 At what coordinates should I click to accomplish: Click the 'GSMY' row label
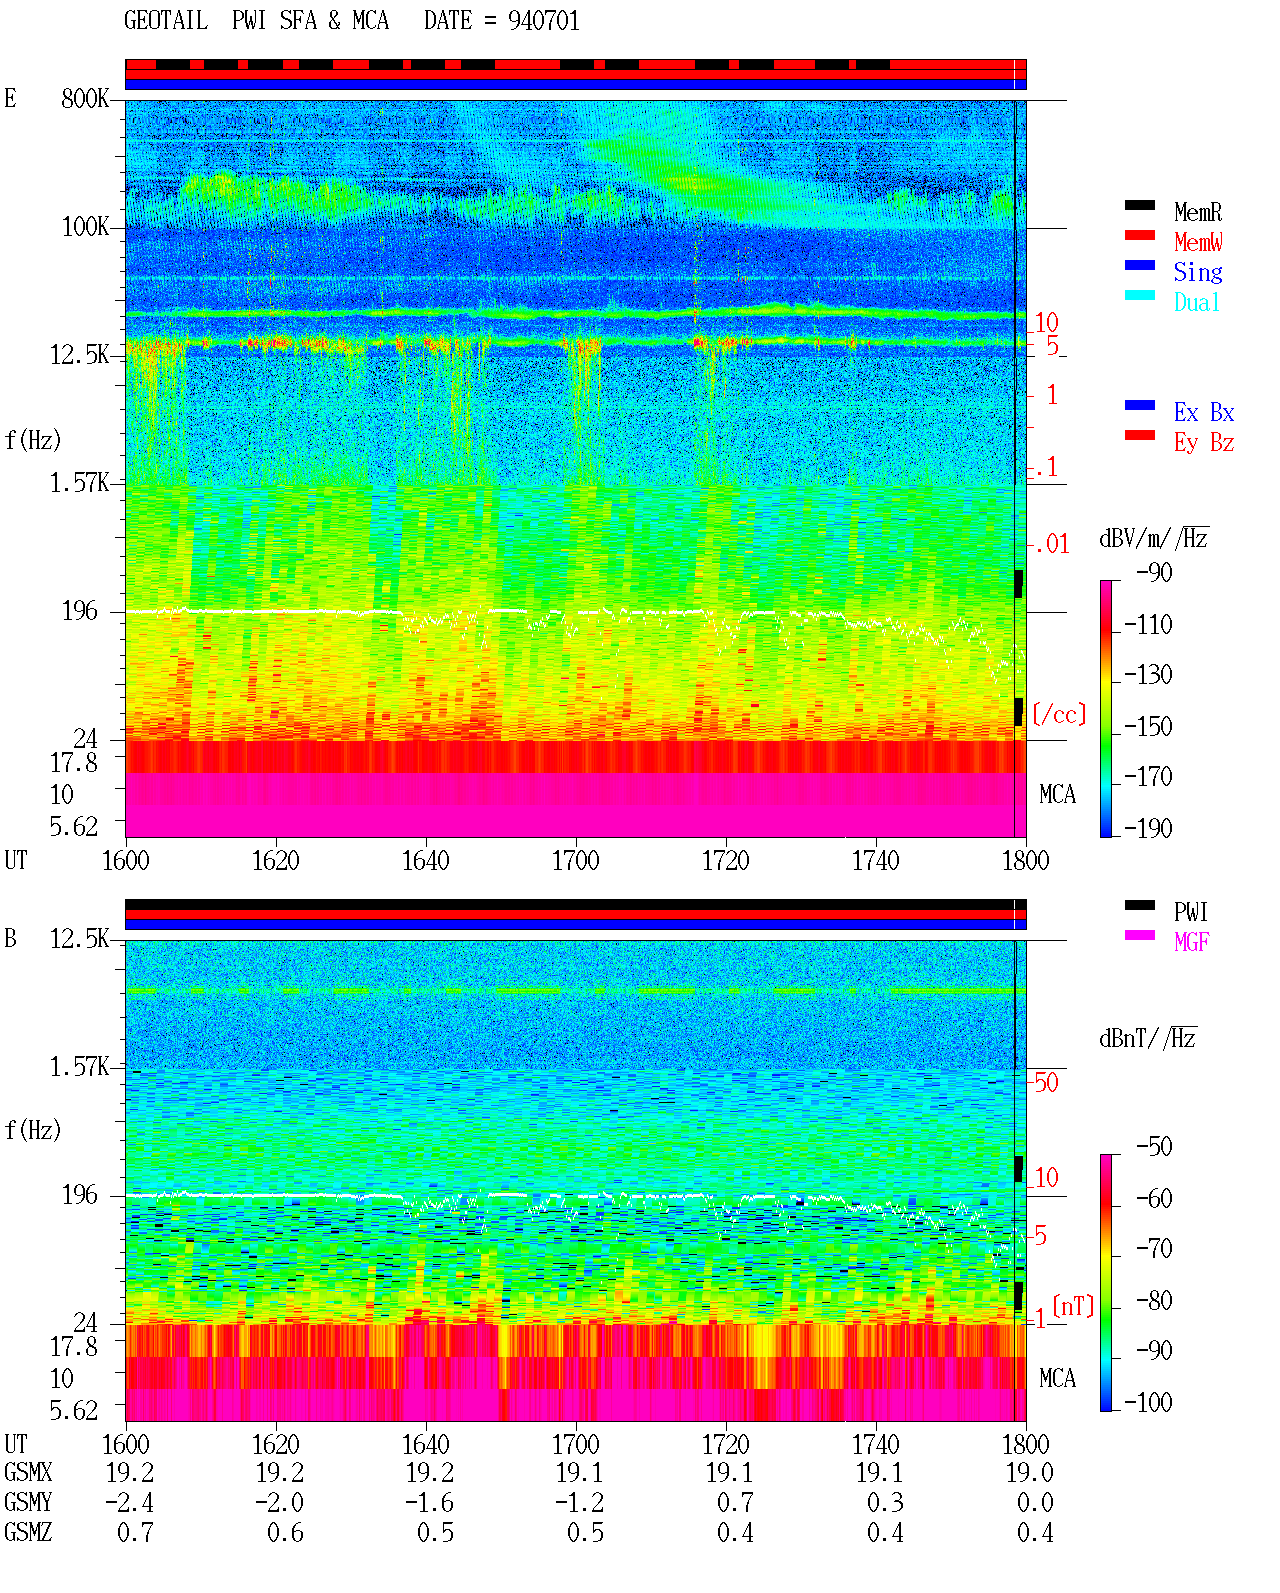(x=28, y=1503)
